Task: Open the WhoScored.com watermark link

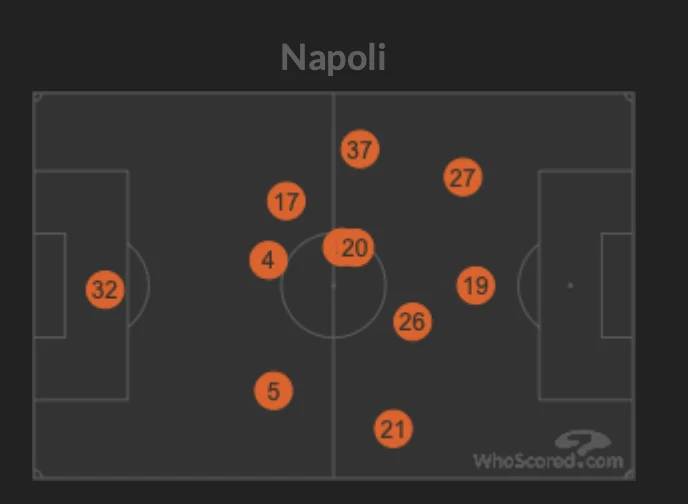Action: [x=548, y=461]
